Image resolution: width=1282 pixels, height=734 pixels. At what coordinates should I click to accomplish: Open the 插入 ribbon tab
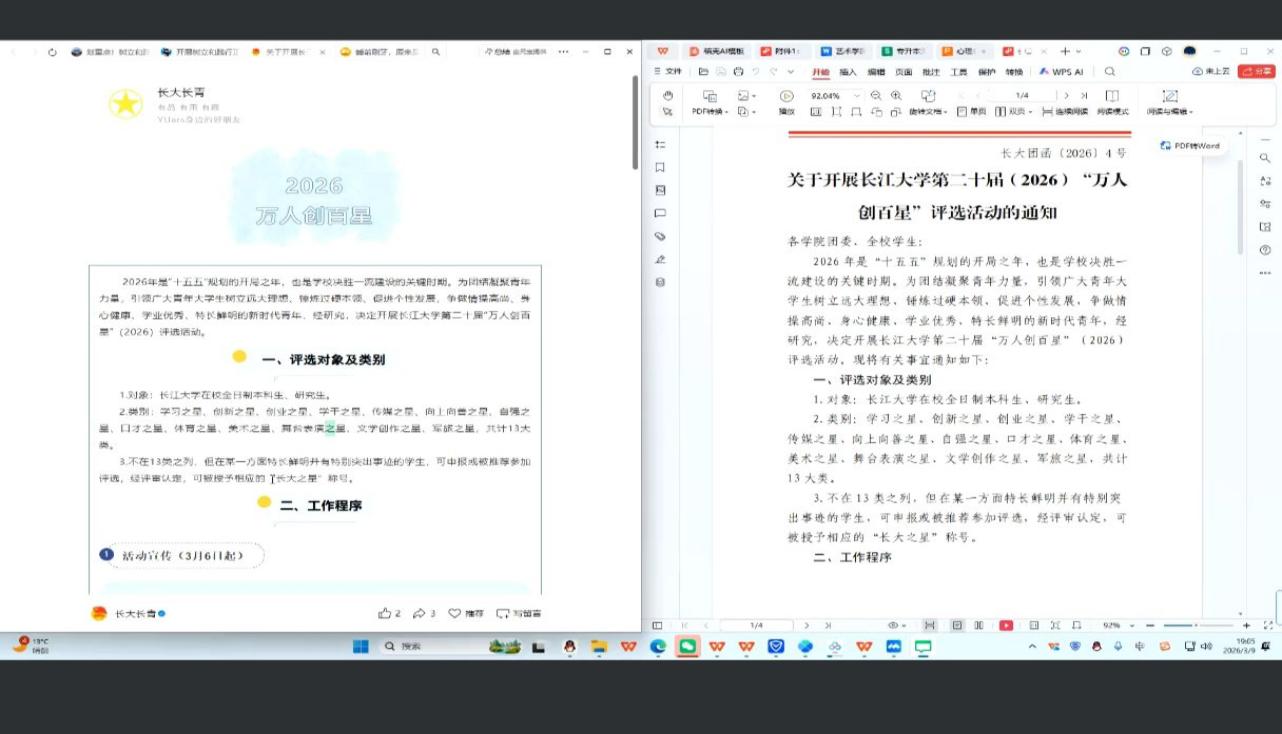(x=848, y=72)
